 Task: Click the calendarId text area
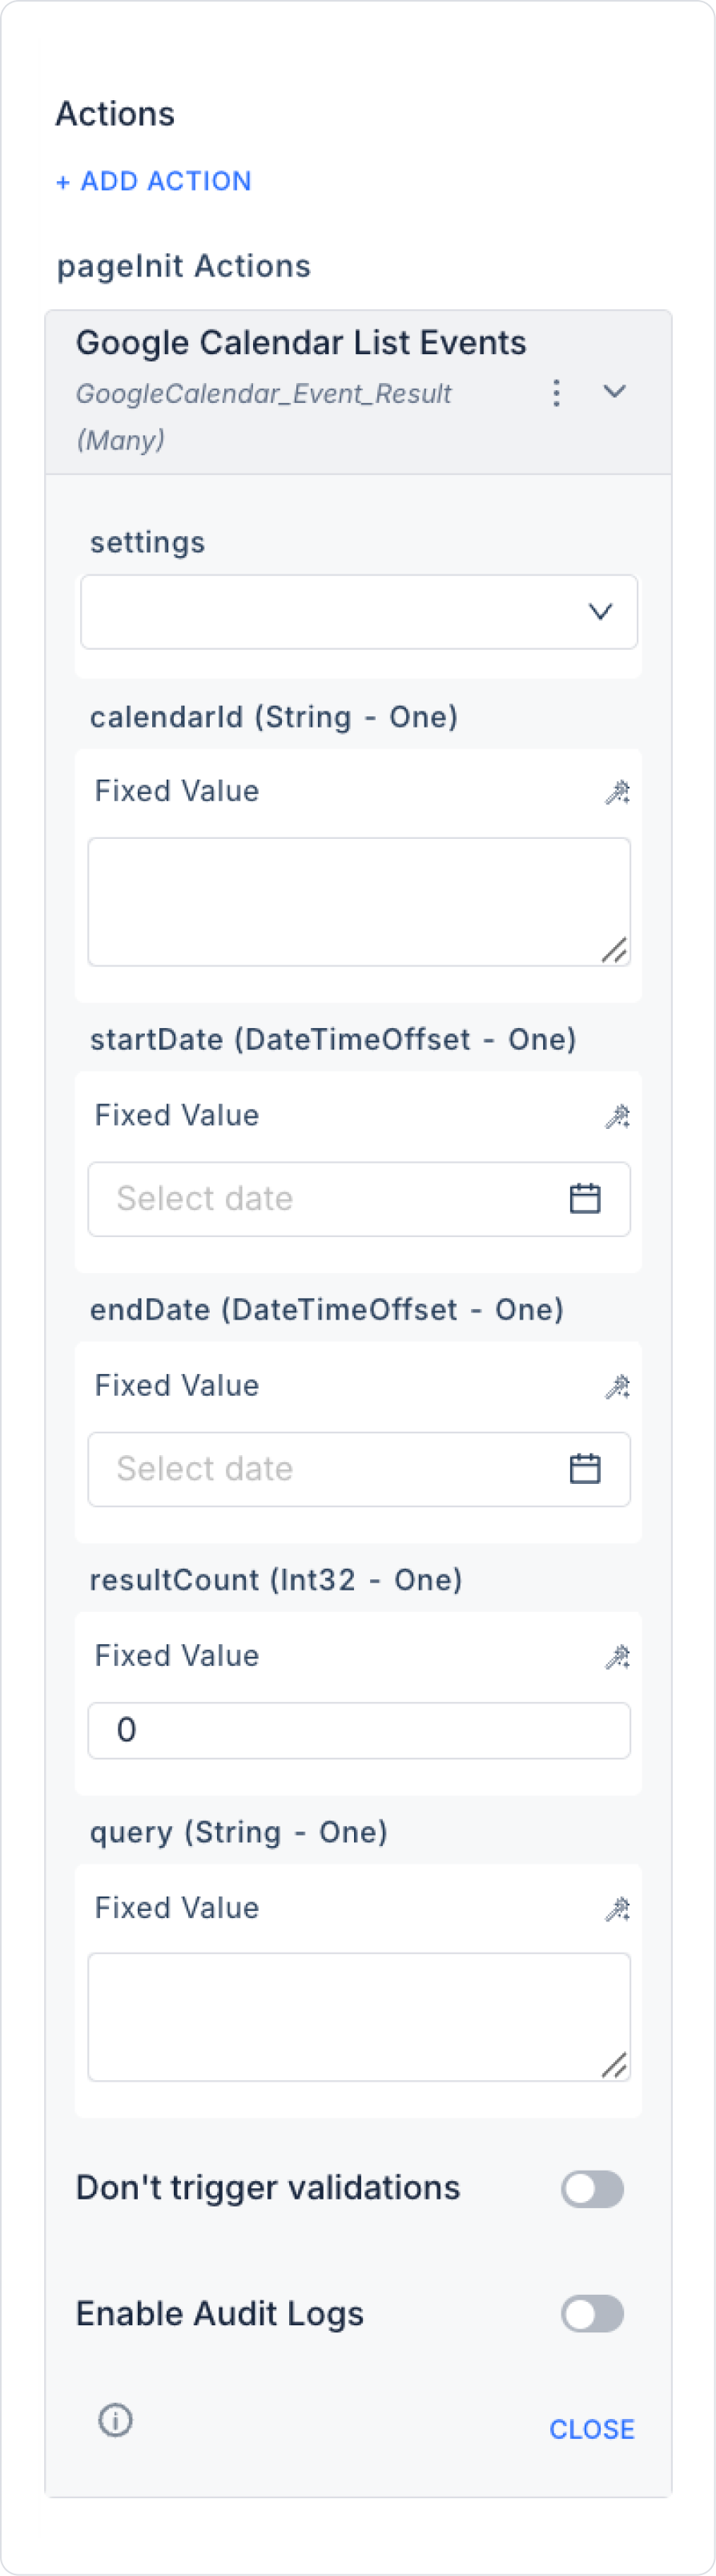click(358, 901)
